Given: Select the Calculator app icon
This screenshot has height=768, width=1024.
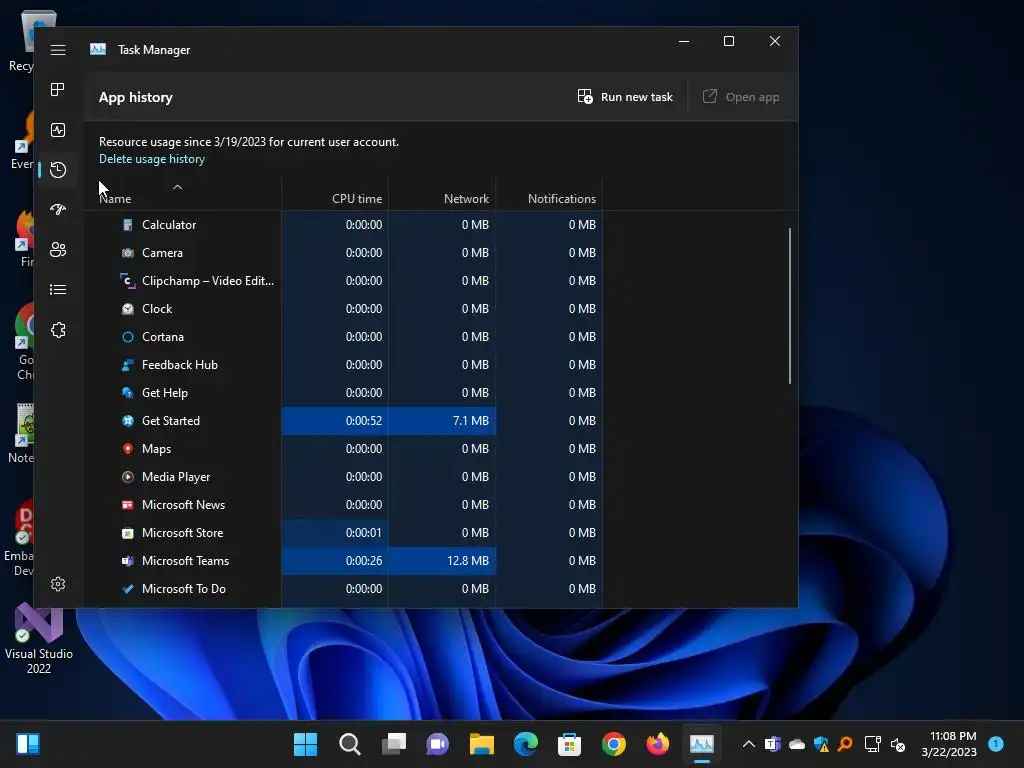Looking at the screenshot, I should (128, 225).
